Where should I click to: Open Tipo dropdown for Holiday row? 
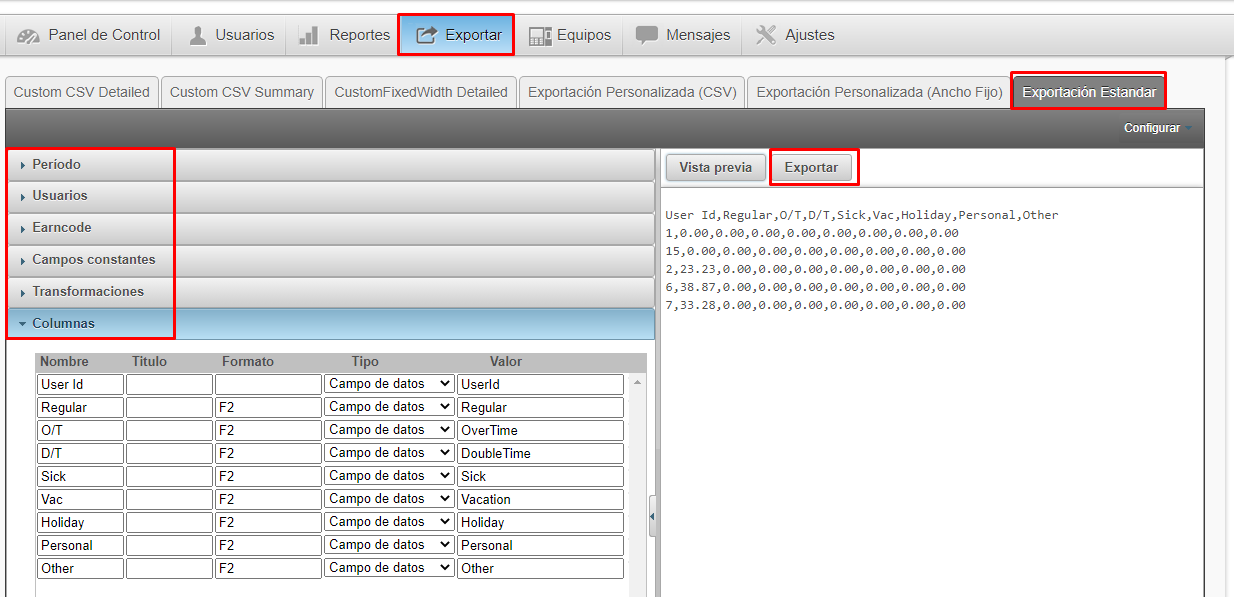tap(389, 522)
